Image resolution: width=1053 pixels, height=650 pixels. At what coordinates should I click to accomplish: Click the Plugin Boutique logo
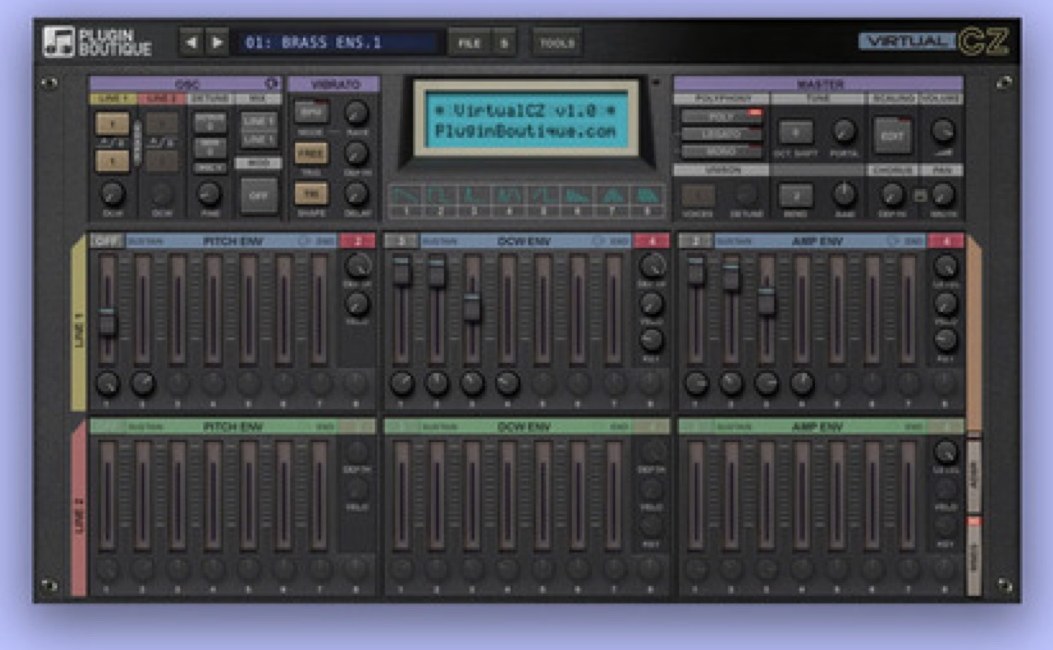(97, 42)
